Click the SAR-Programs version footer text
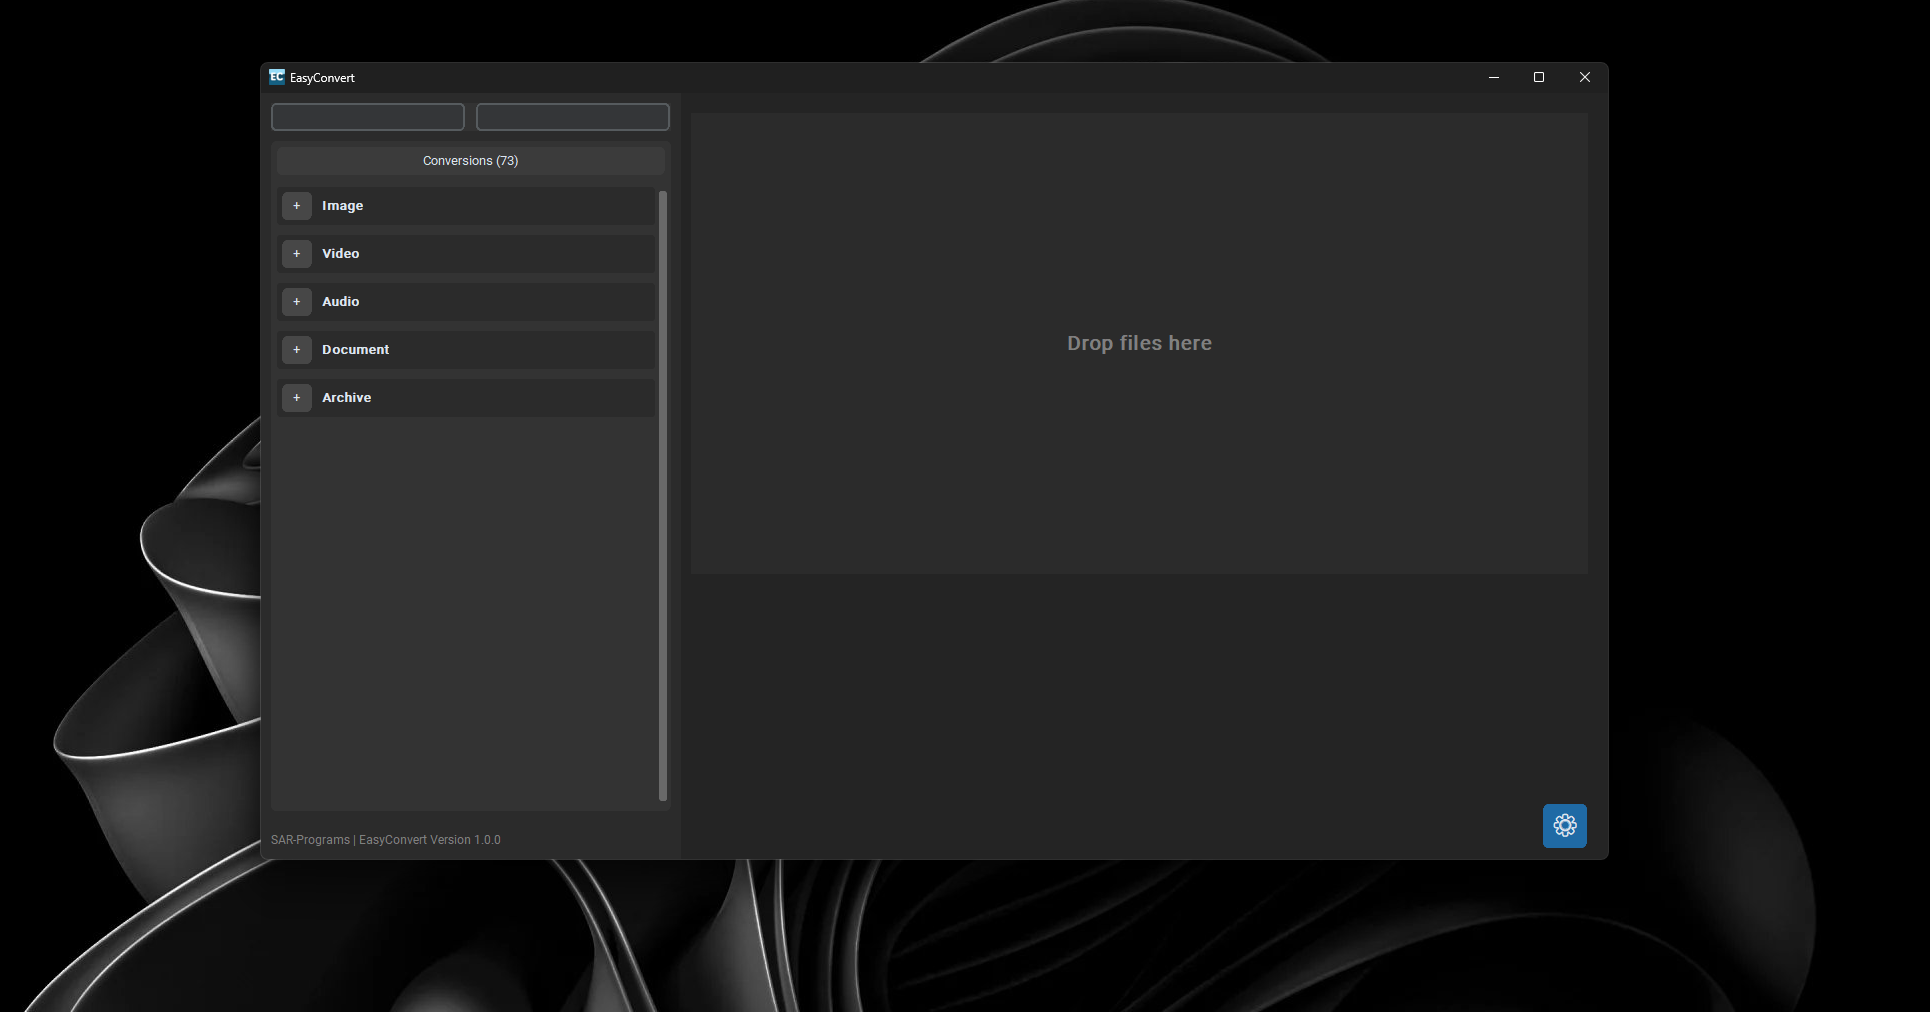Viewport: 1930px width, 1012px height. [x=385, y=840]
